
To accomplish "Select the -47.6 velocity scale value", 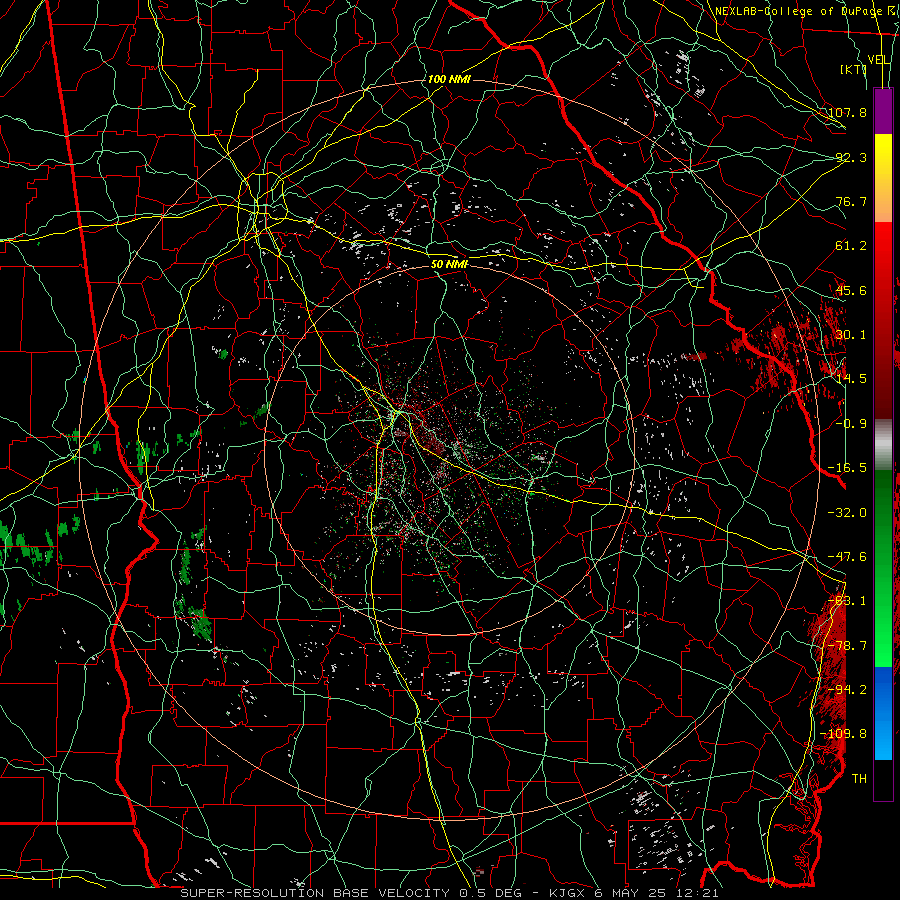I will tap(848, 557).
